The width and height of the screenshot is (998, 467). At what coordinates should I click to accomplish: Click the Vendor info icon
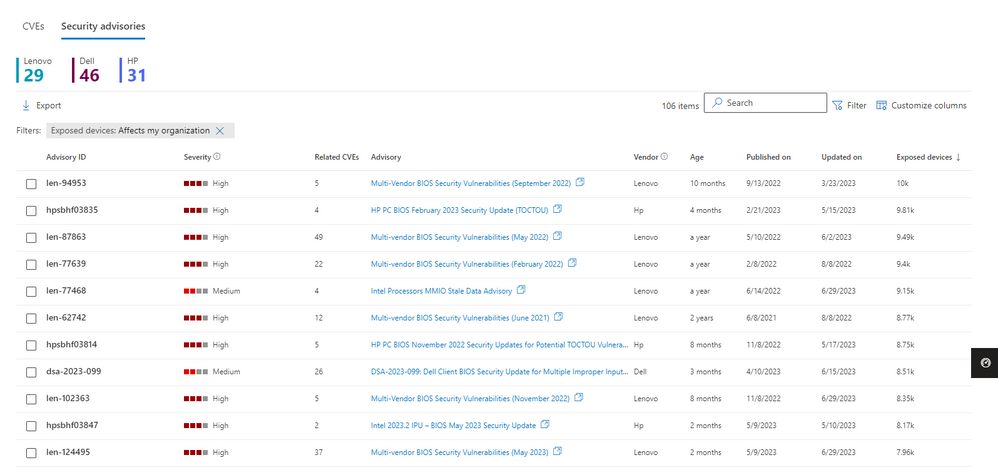664,157
